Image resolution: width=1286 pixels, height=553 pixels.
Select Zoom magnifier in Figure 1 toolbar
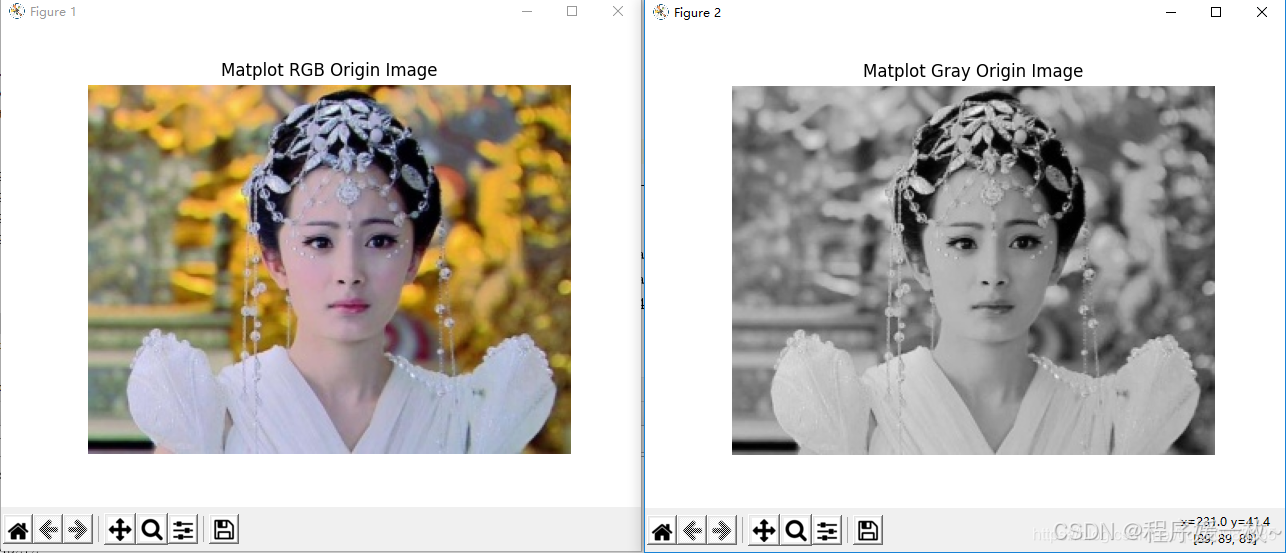tap(152, 530)
